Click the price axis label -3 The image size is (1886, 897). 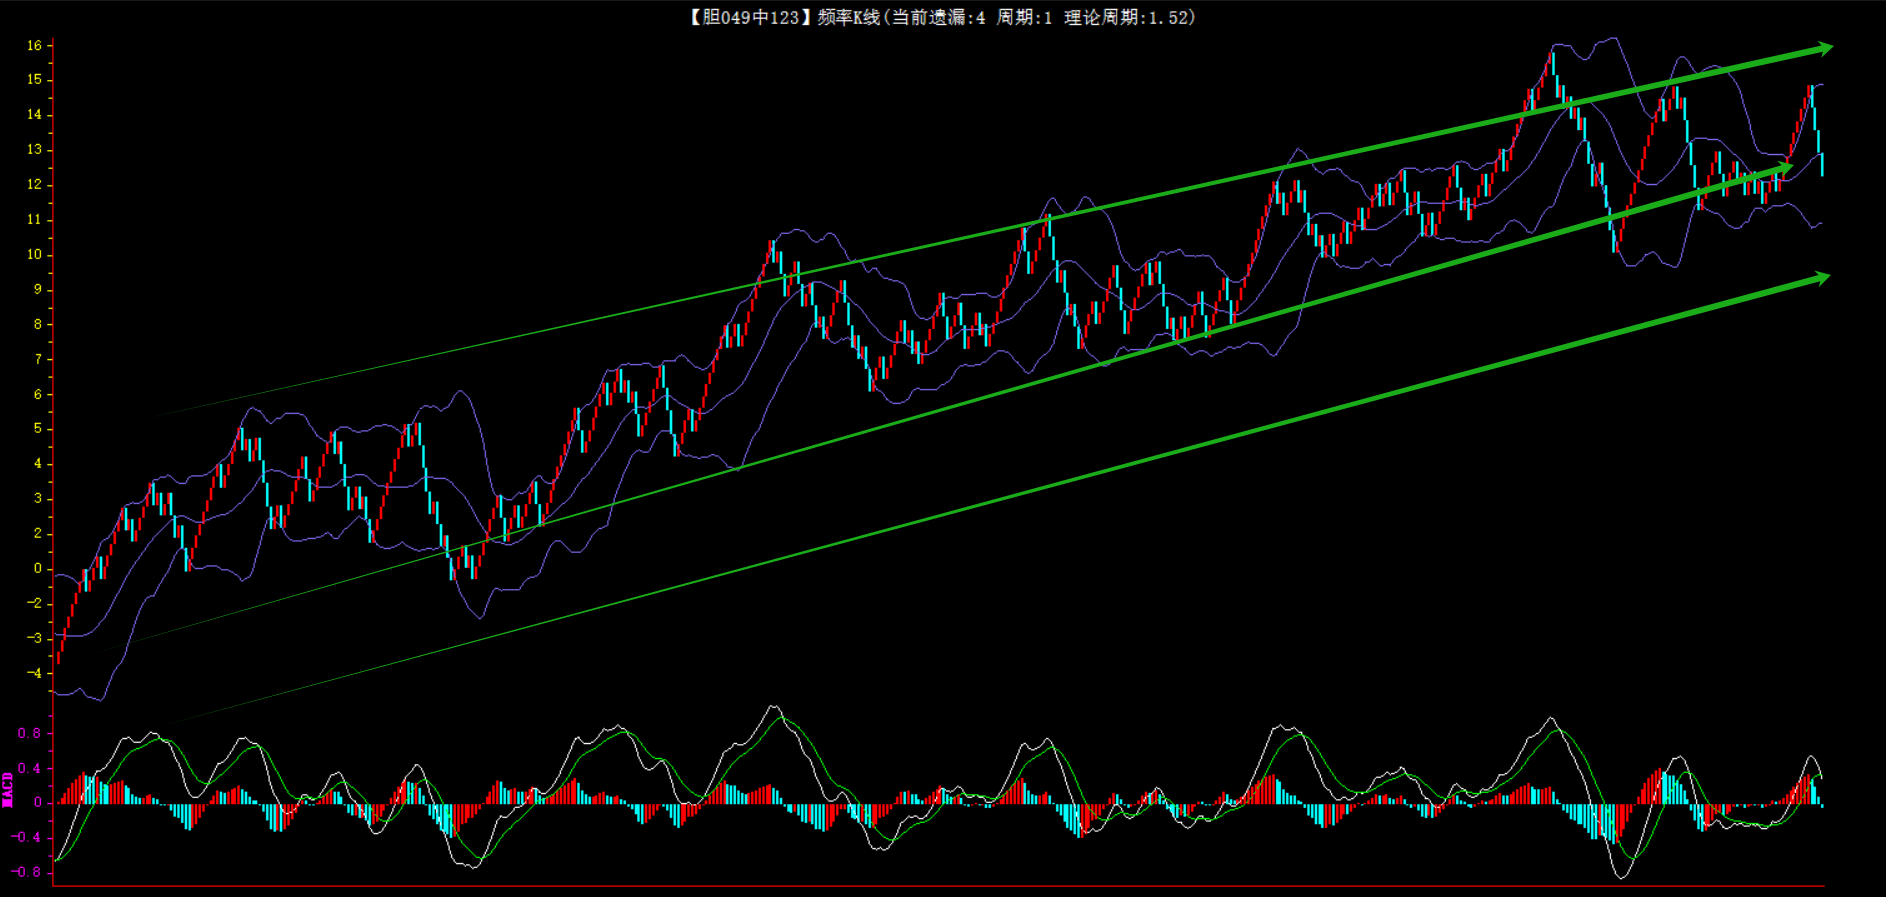(x=35, y=639)
